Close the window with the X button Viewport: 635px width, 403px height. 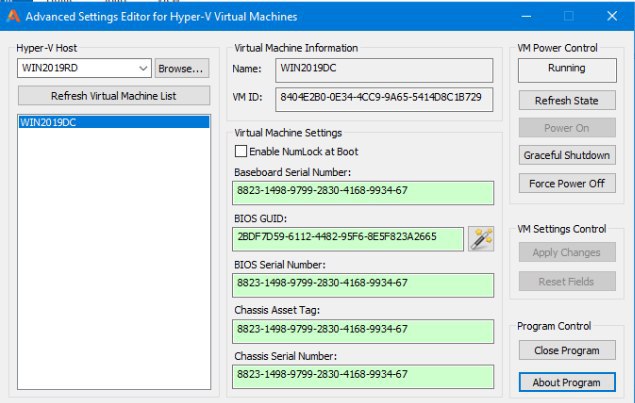pyautogui.click(x=612, y=16)
